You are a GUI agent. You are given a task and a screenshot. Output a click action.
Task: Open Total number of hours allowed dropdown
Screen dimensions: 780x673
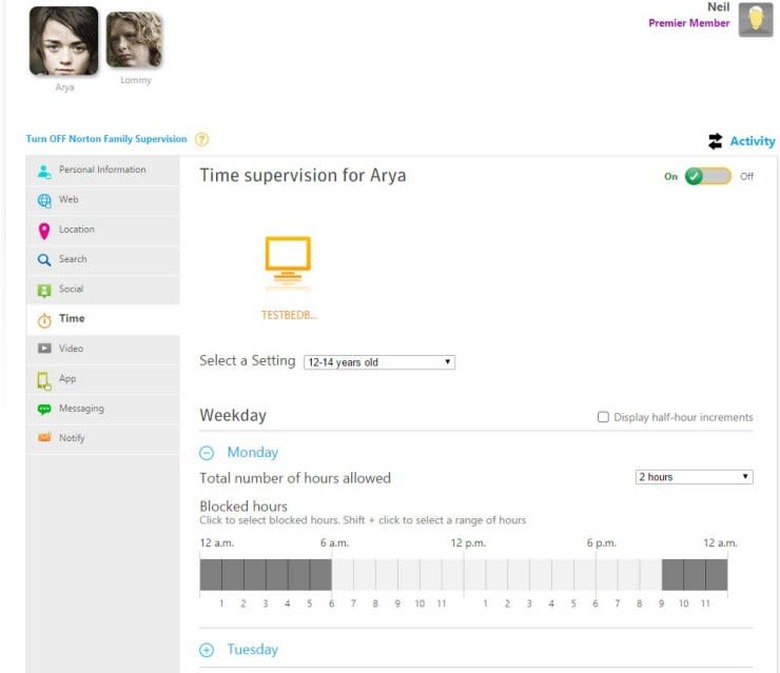tap(694, 477)
